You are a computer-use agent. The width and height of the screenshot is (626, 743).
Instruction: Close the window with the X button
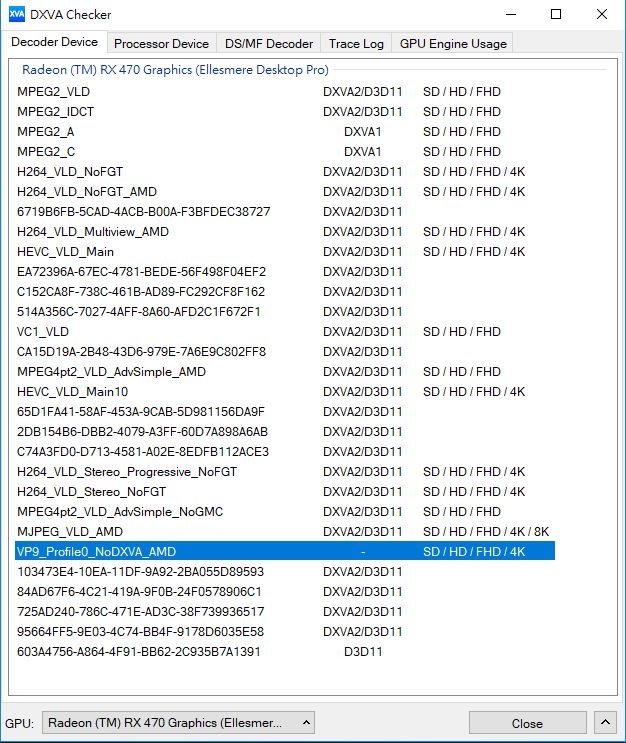(601, 14)
